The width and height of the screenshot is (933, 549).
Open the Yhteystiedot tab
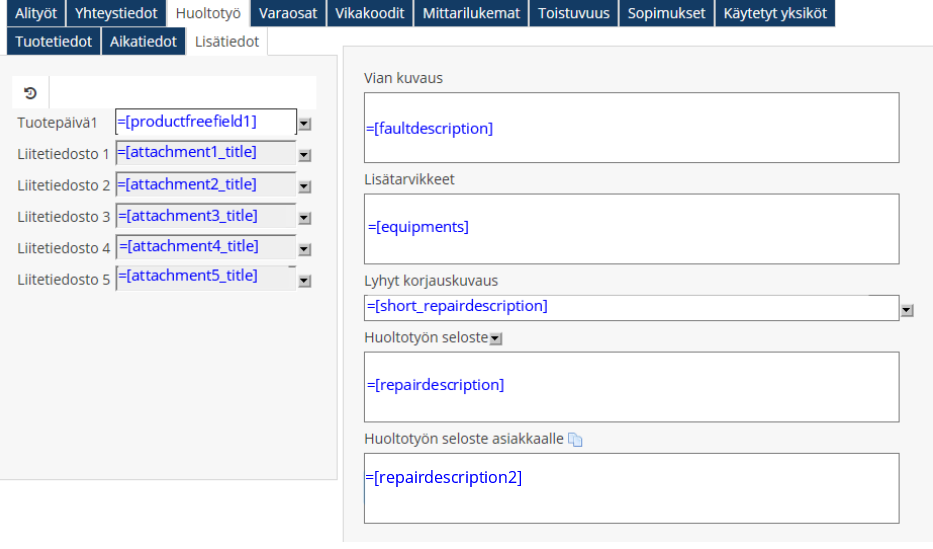(x=116, y=13)
